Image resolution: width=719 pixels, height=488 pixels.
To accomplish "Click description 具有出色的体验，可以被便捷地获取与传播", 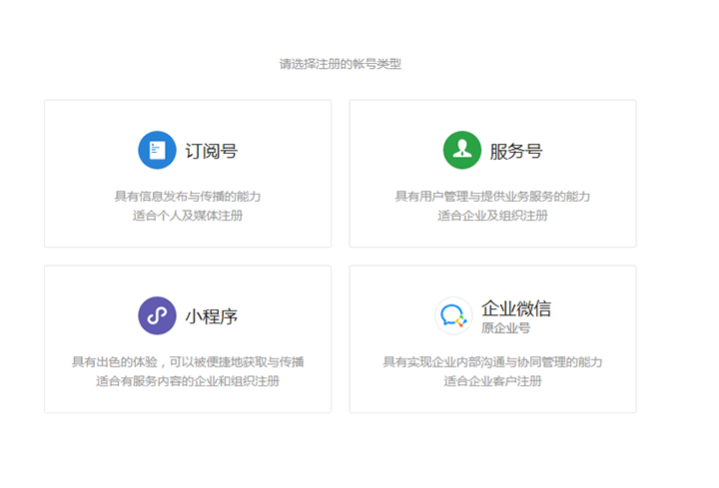I will click(x=188, y=362).
